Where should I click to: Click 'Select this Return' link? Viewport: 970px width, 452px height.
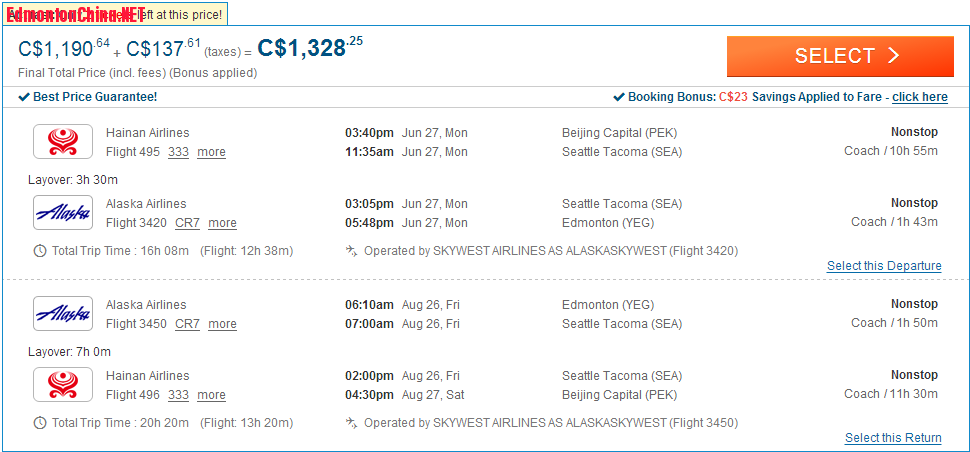[x=893, y=438]
